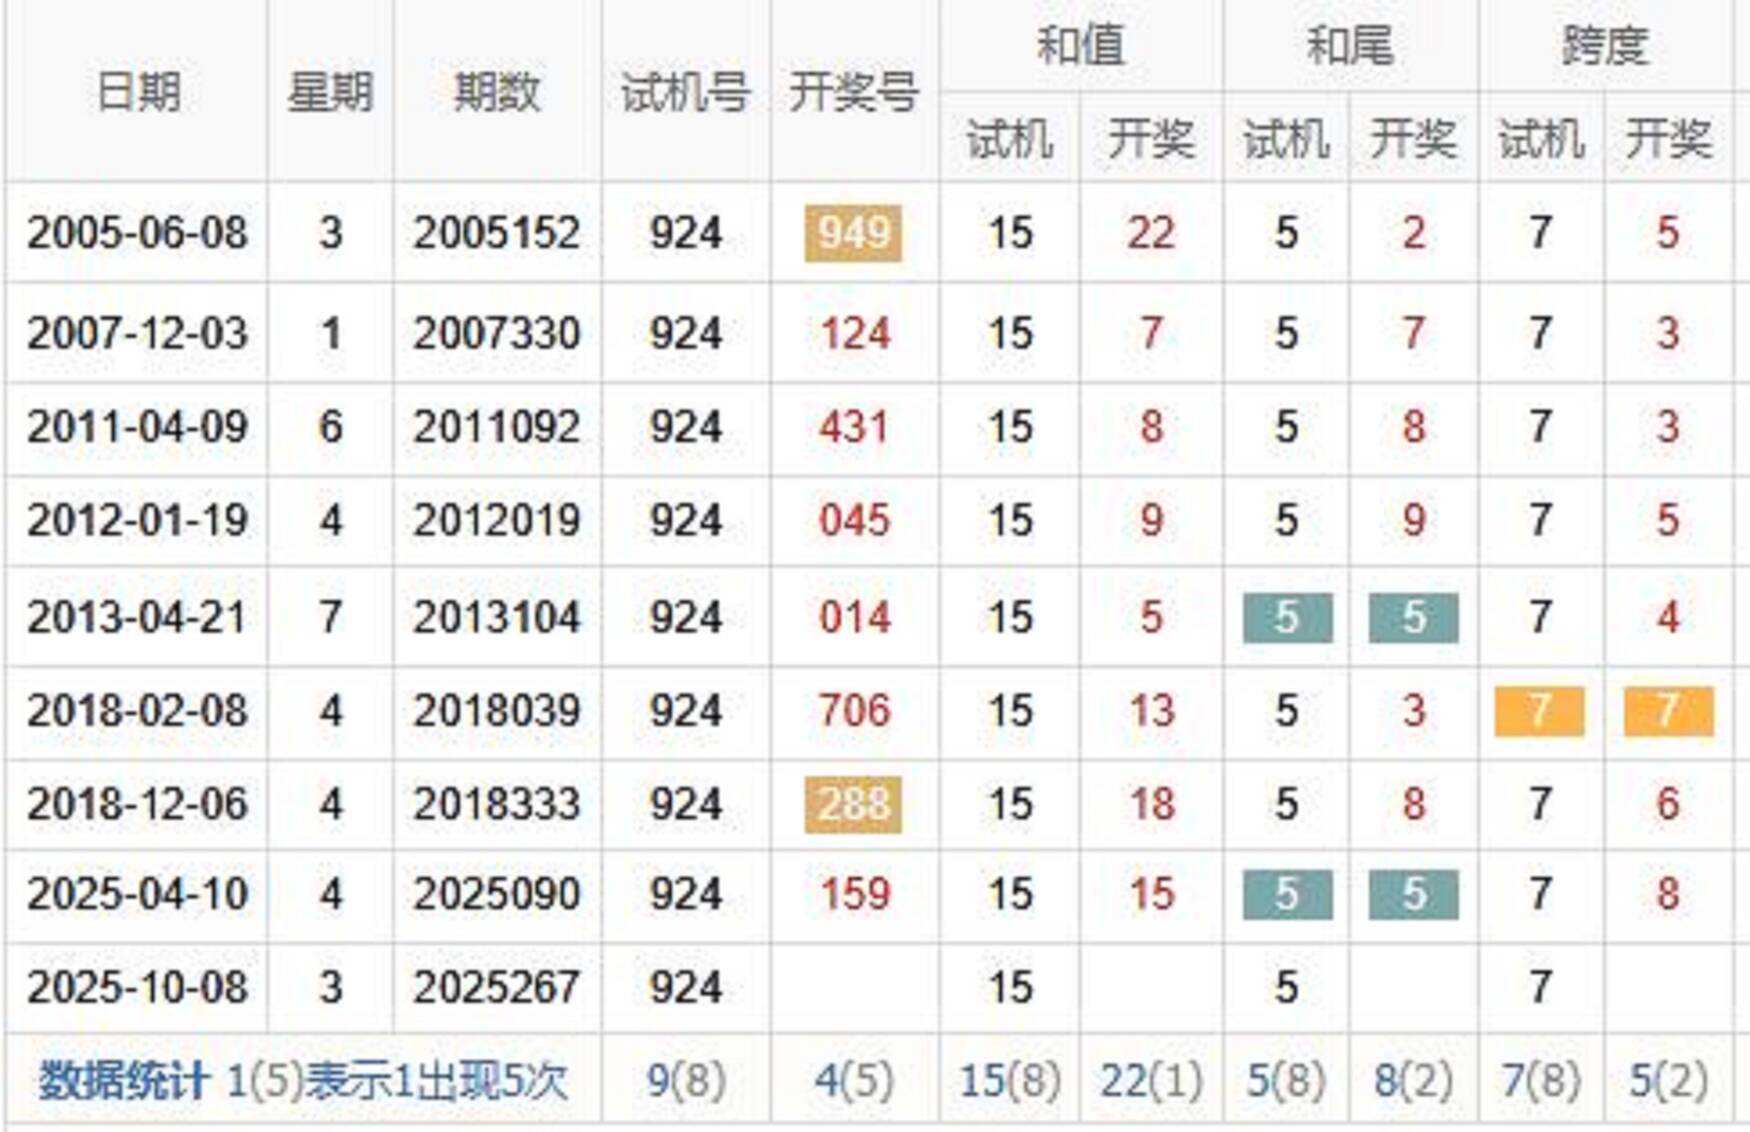The width and height of the screenshot is (1750, 1132).
Task: Click the 日期 column header
Action: tap(137, 92)
